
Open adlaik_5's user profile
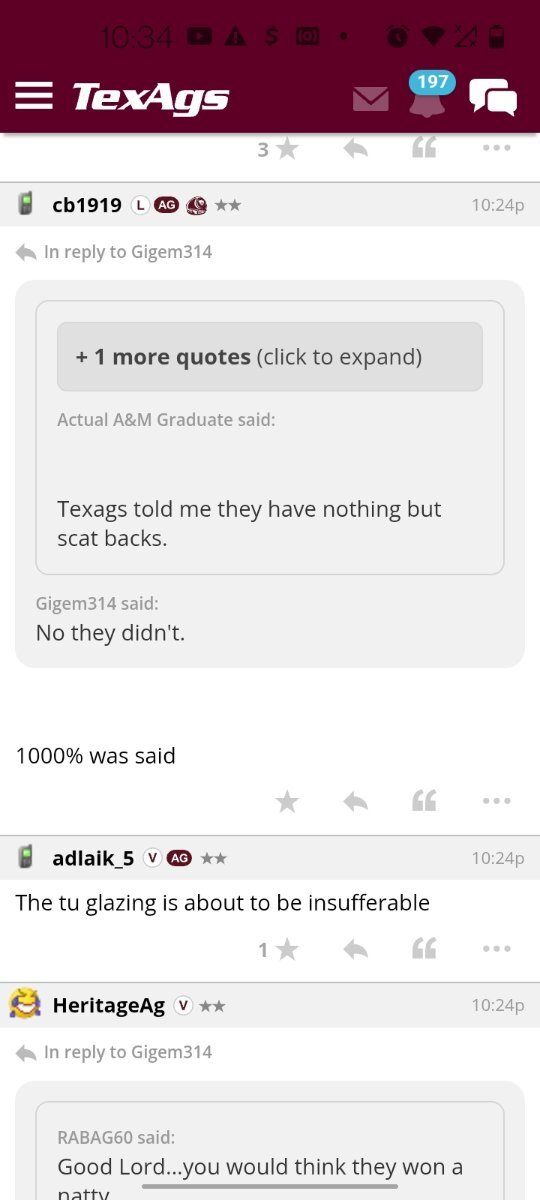click(93, 858)
